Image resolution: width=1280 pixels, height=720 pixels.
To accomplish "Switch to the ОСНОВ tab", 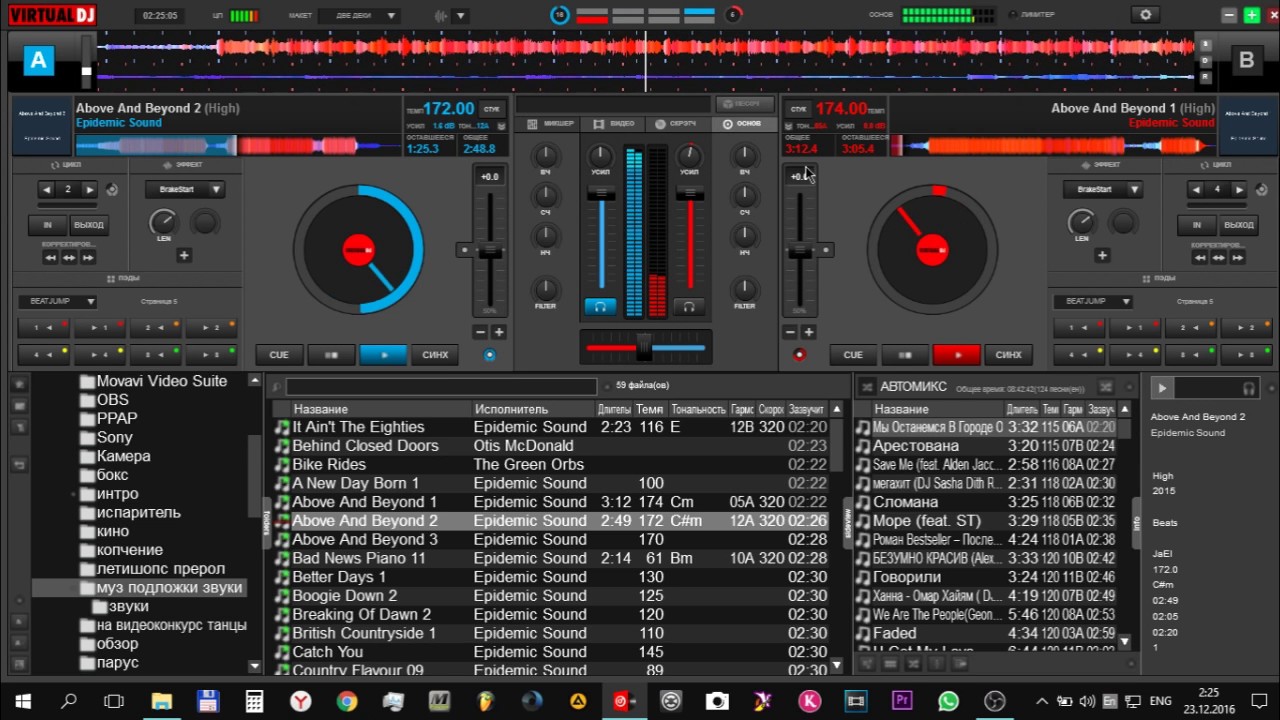I will pos(744,124).
